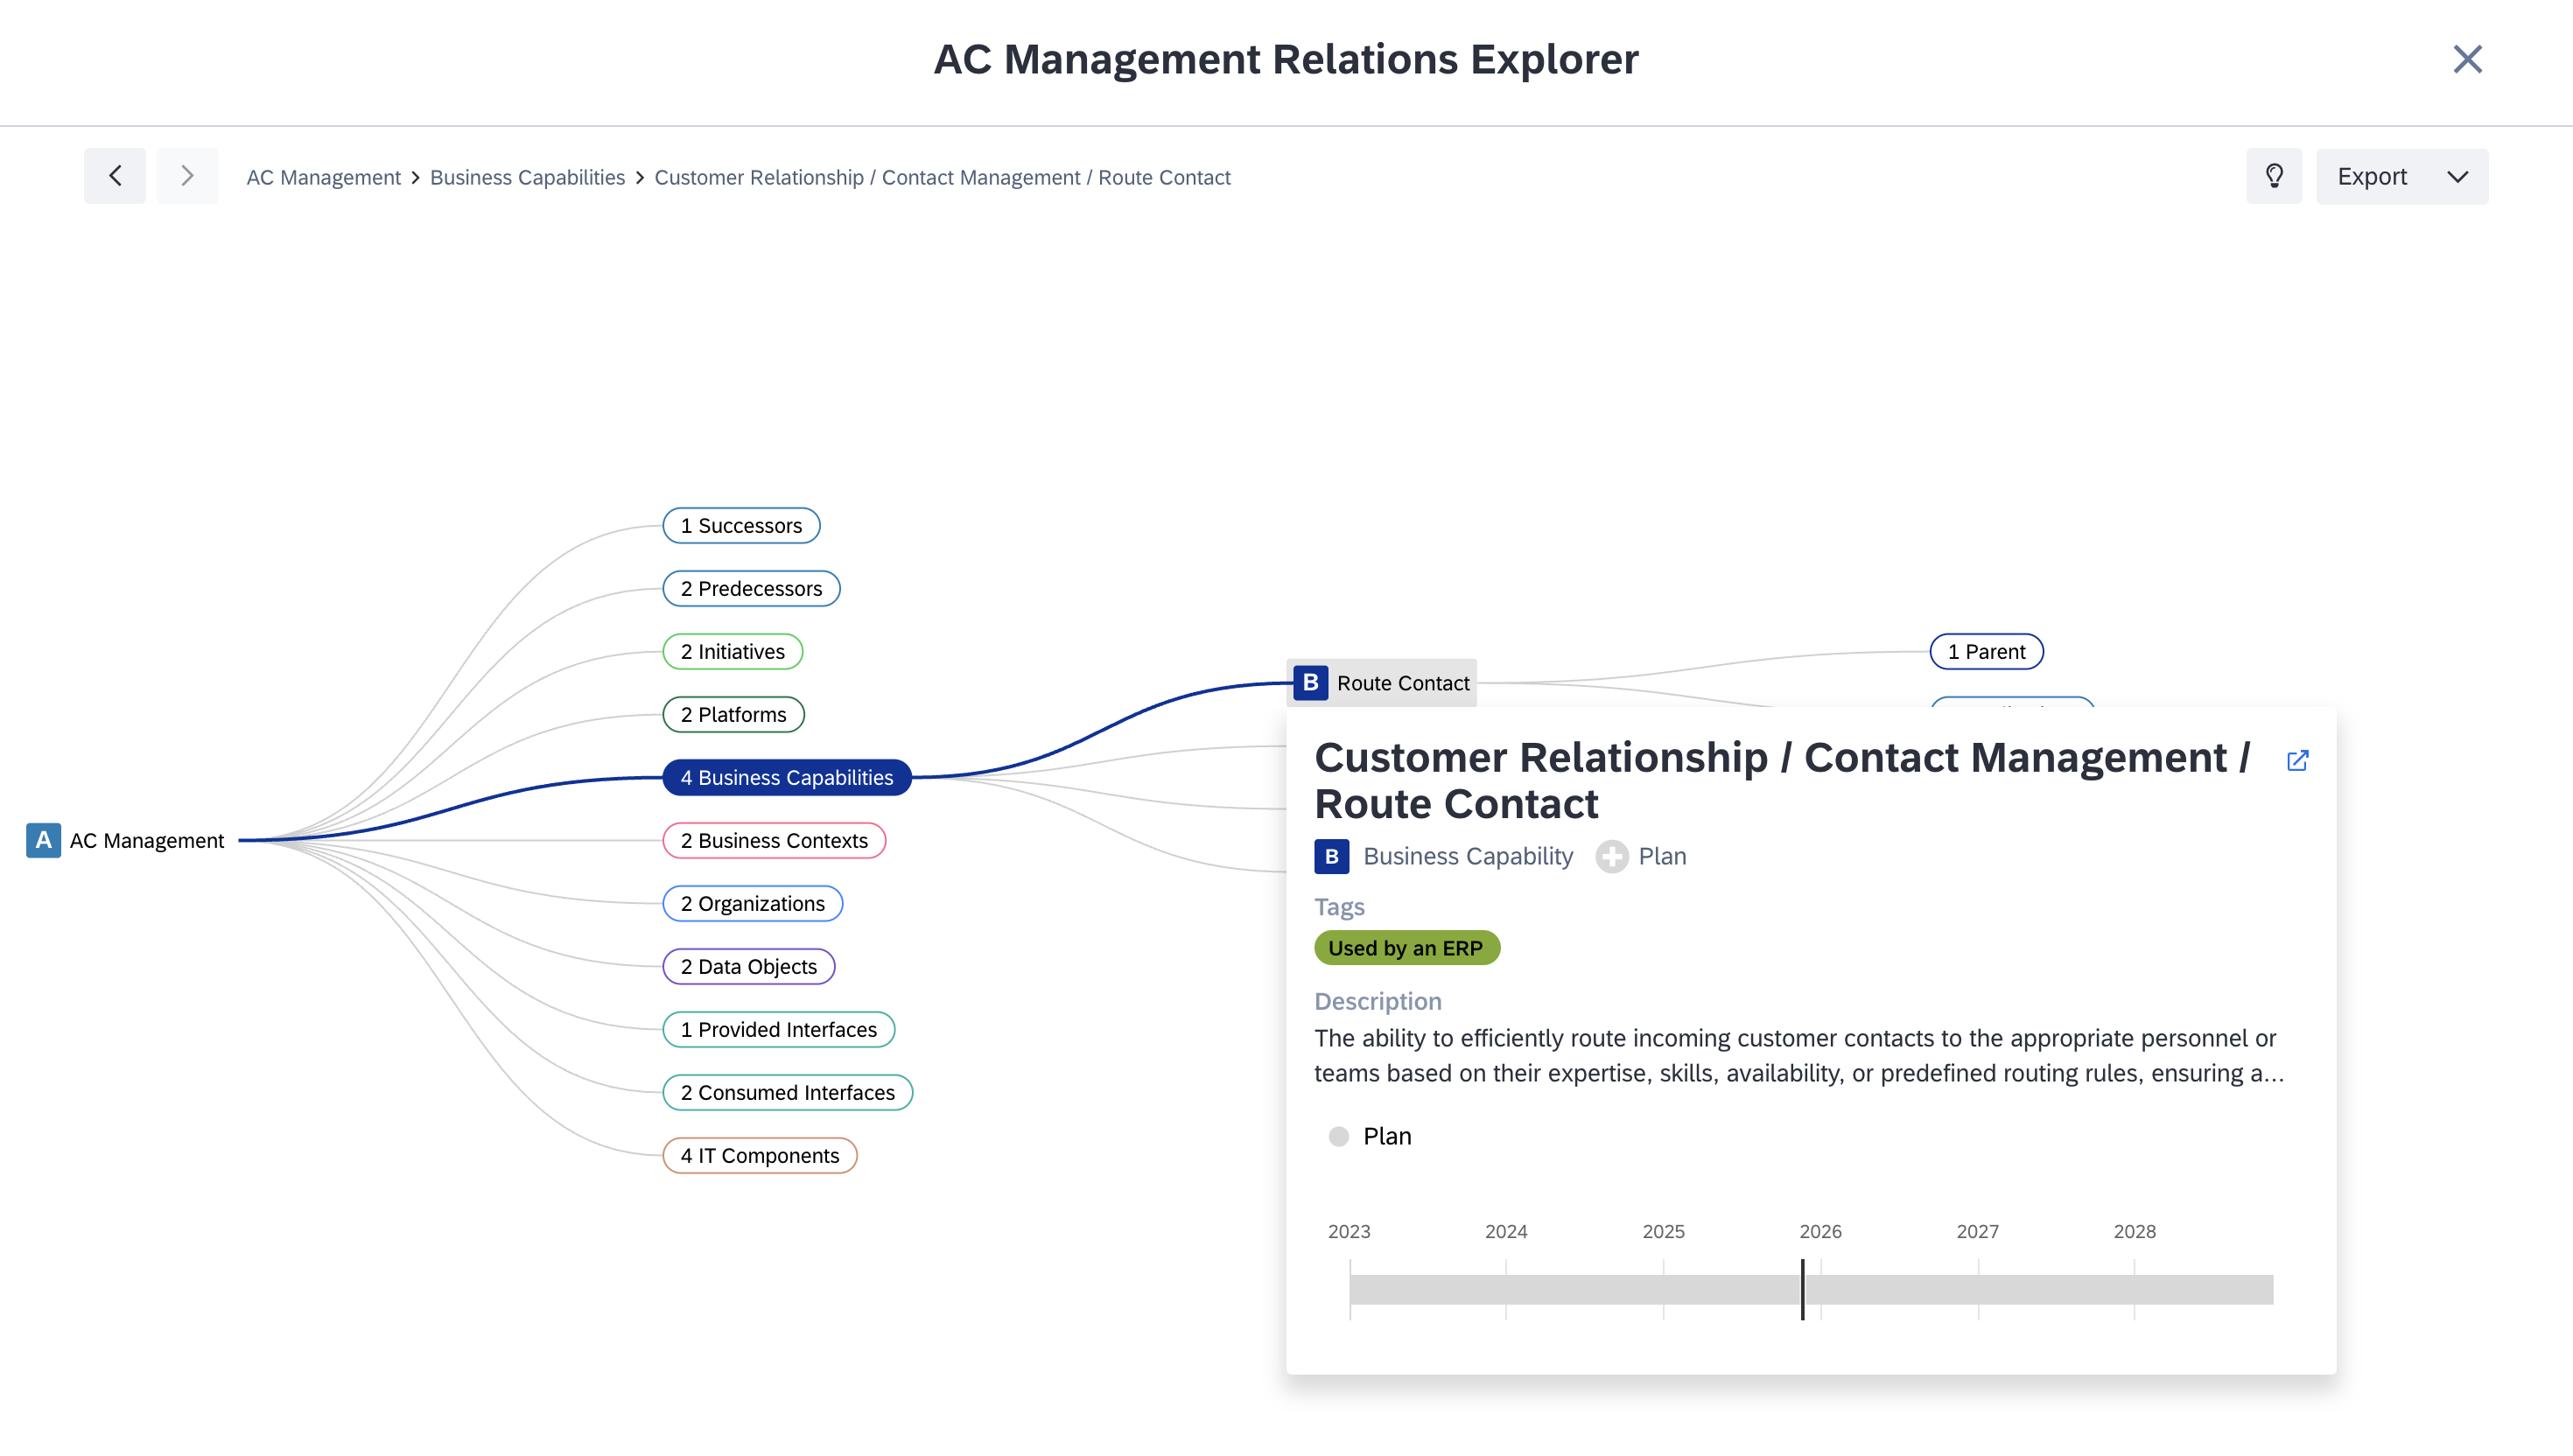Click the blue A icon for AC Management

coord(43,840)
